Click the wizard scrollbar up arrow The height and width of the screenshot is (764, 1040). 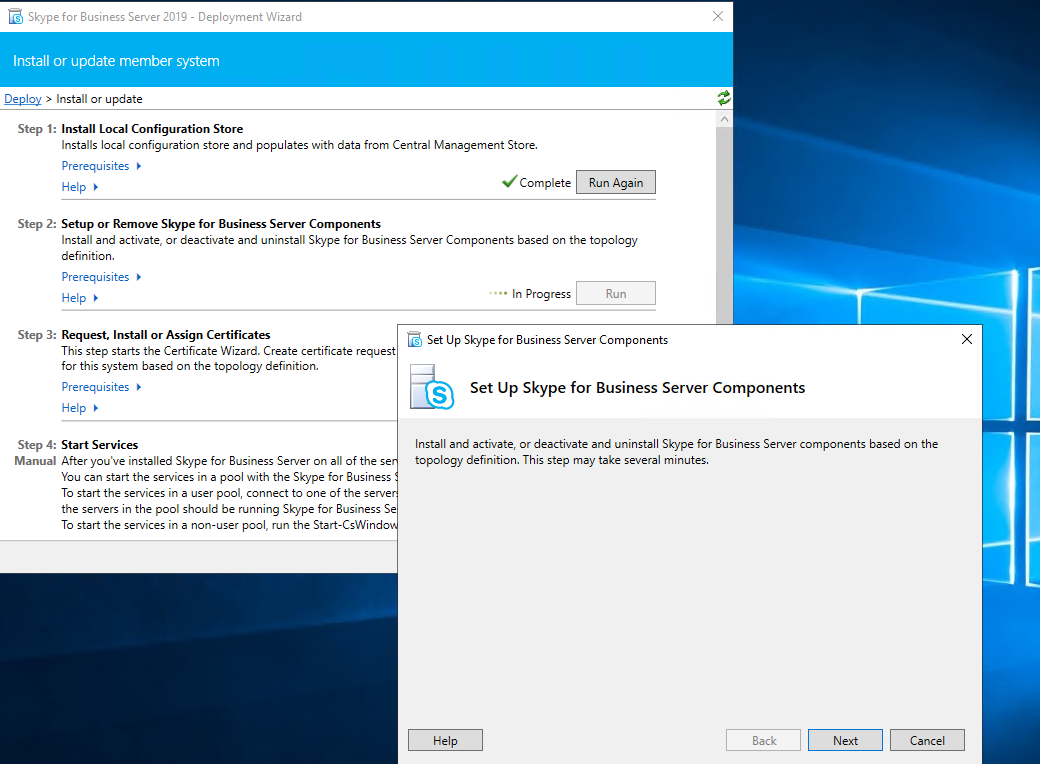point(724,119)
